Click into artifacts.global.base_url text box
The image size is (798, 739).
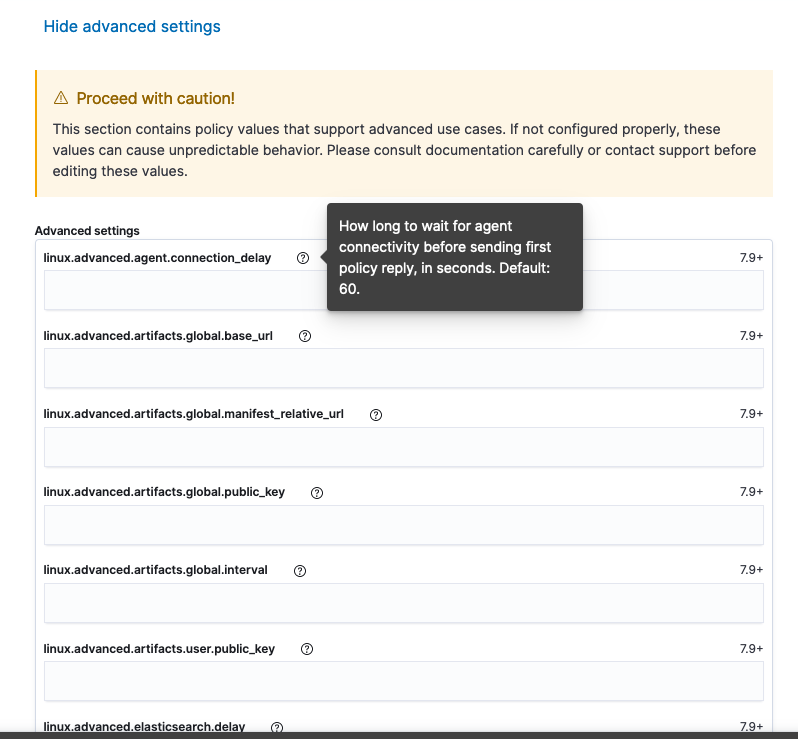[403, 368]
